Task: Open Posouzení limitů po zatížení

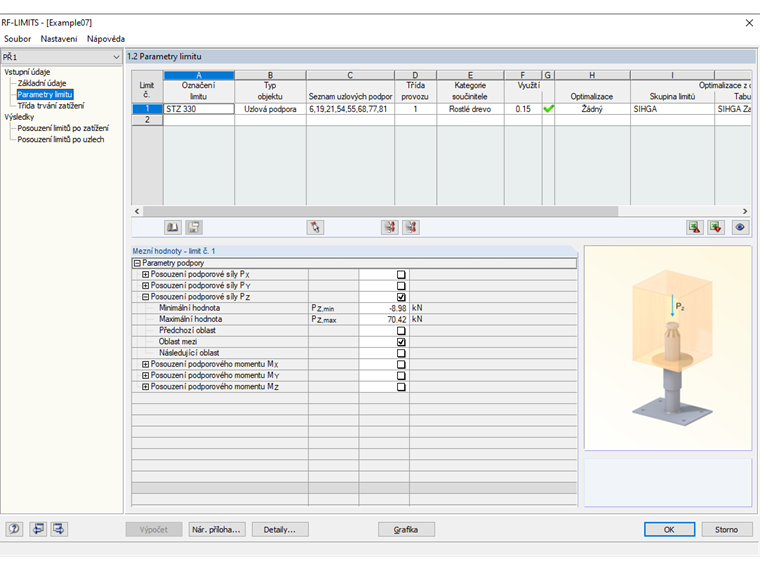Action: click(x=63, y=128)
